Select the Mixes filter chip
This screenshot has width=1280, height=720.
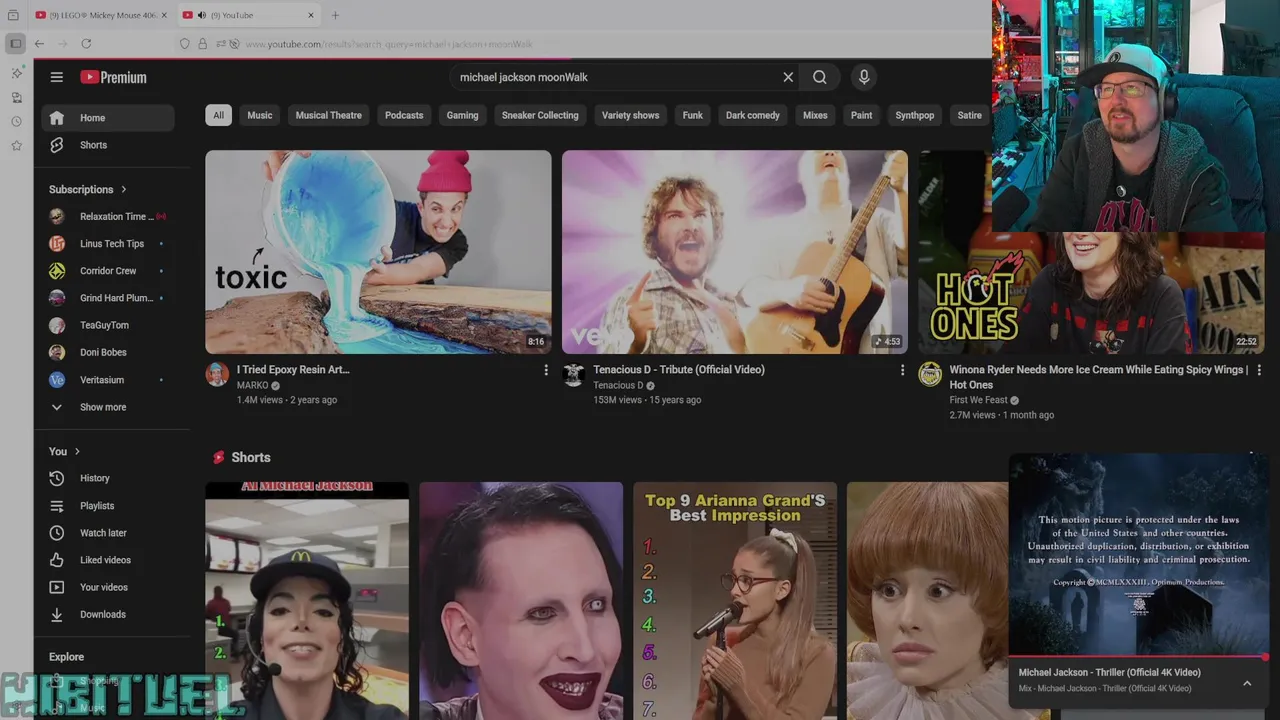(x=815, y=115)
